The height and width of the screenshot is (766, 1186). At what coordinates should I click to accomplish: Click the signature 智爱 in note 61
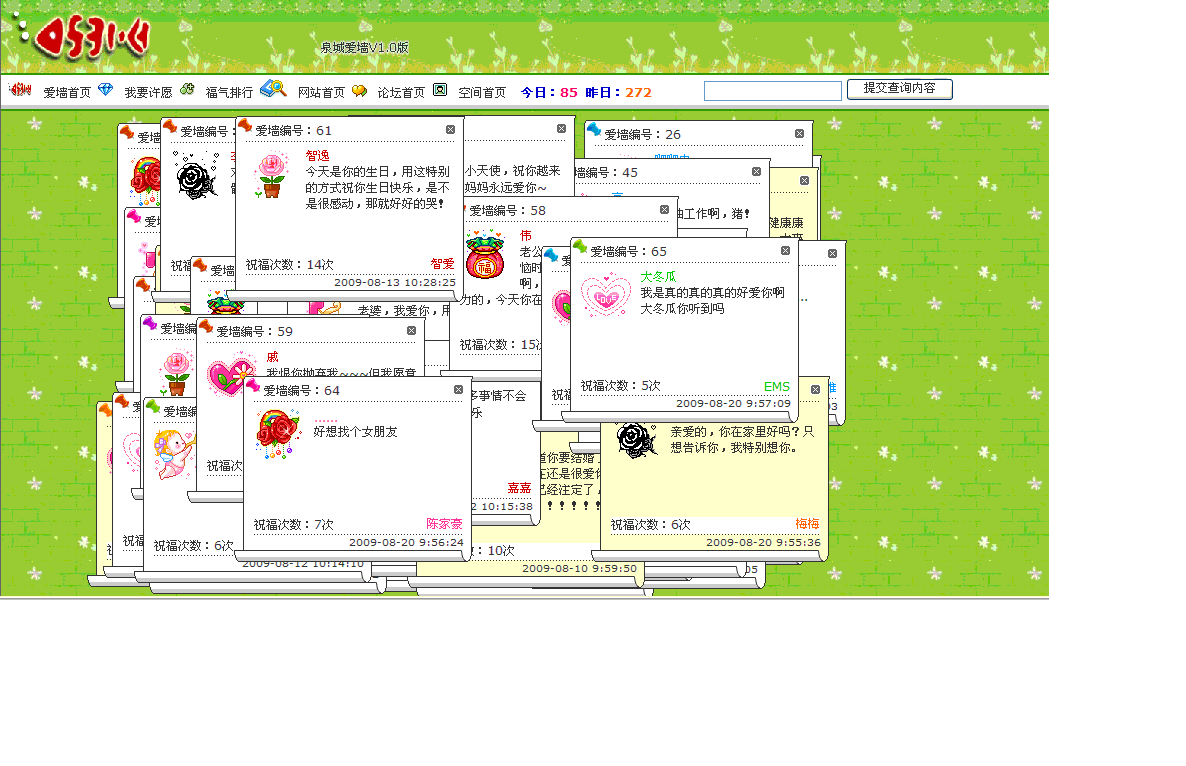[442, 263]
